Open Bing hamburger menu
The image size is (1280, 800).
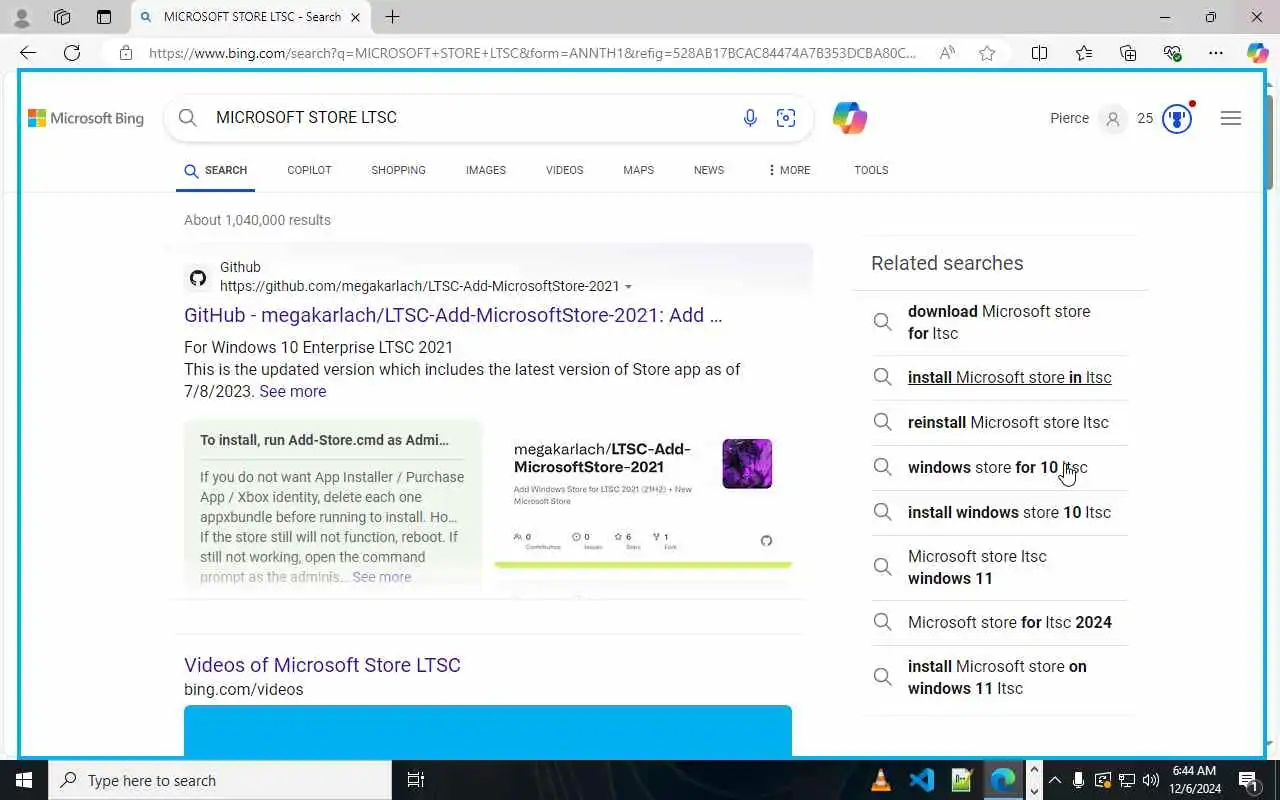click(x=1231, y=118)
